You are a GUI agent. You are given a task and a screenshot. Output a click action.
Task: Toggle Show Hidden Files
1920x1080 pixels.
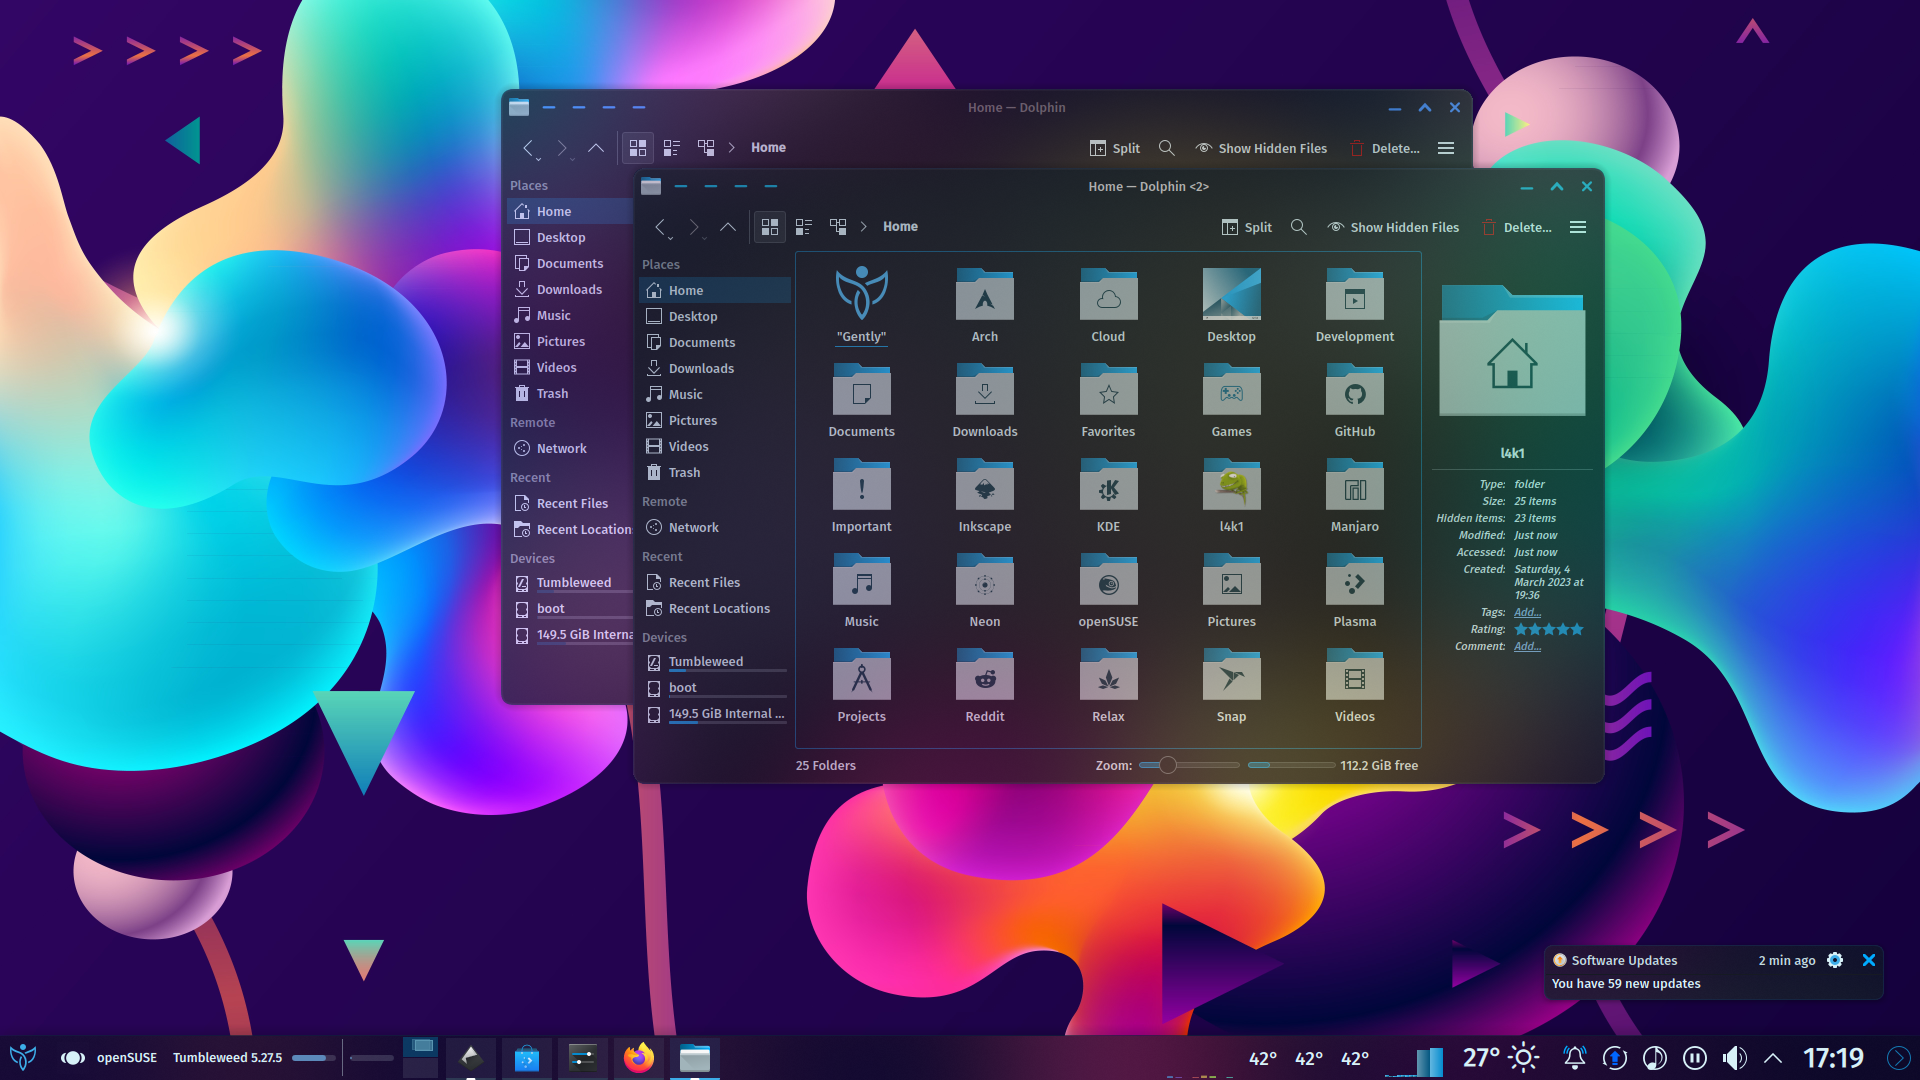coord(1393,227)
